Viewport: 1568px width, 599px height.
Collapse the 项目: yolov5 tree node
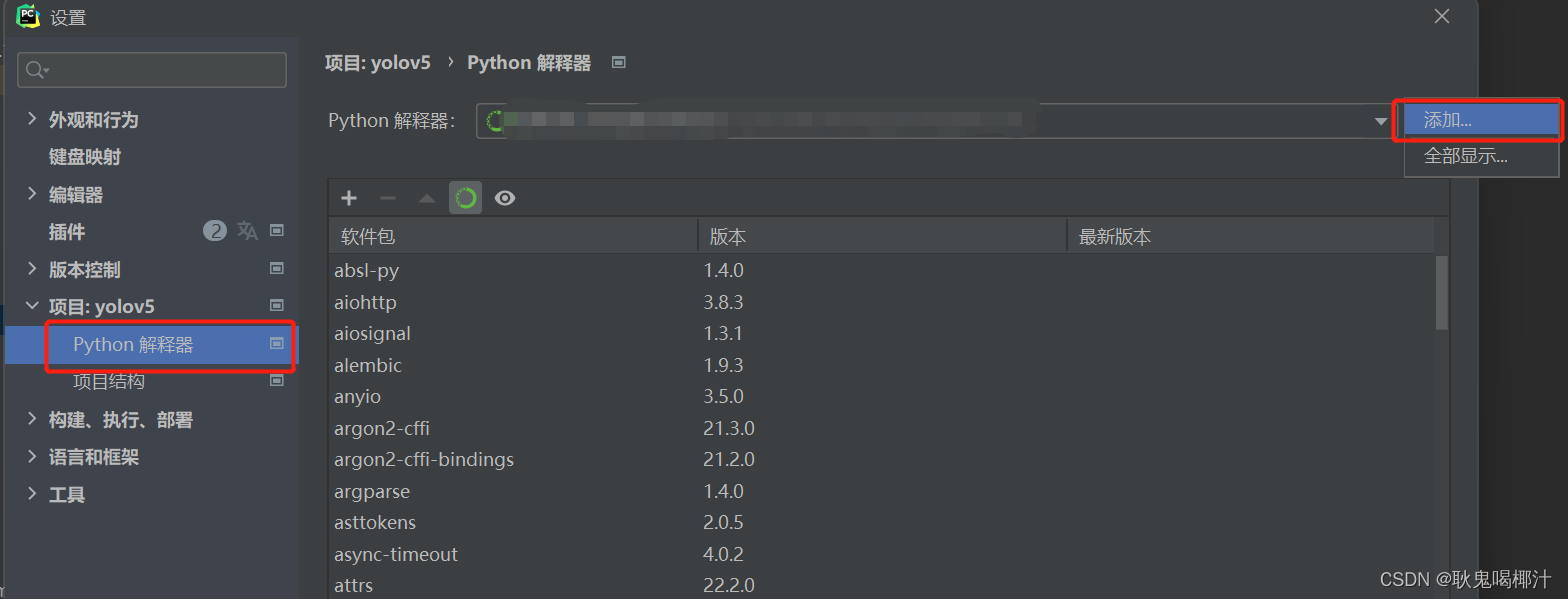(x=32, y=306)
